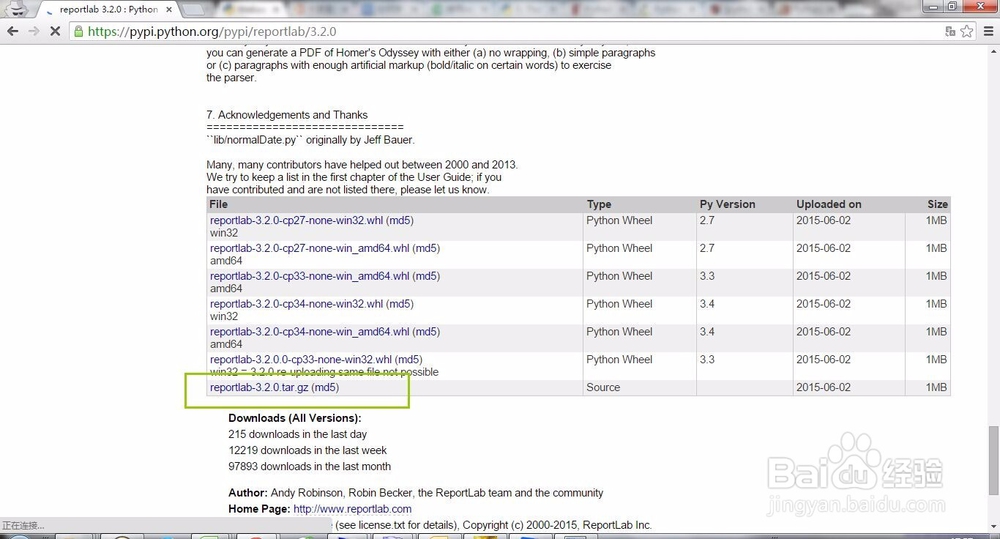This screenshot has height=539, width=1000.
Task: Open md5 link for cp27-none-win32.whl
Action: pos(400,220)
